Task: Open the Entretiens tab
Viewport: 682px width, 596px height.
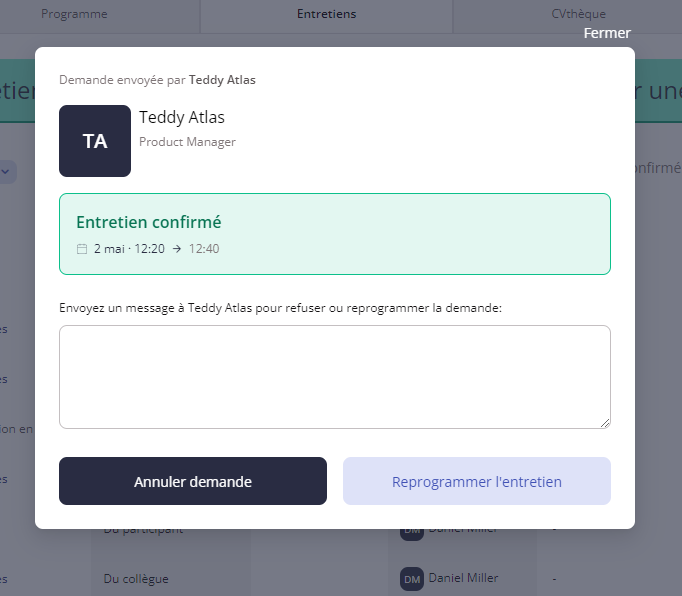Action: (326, 14)
